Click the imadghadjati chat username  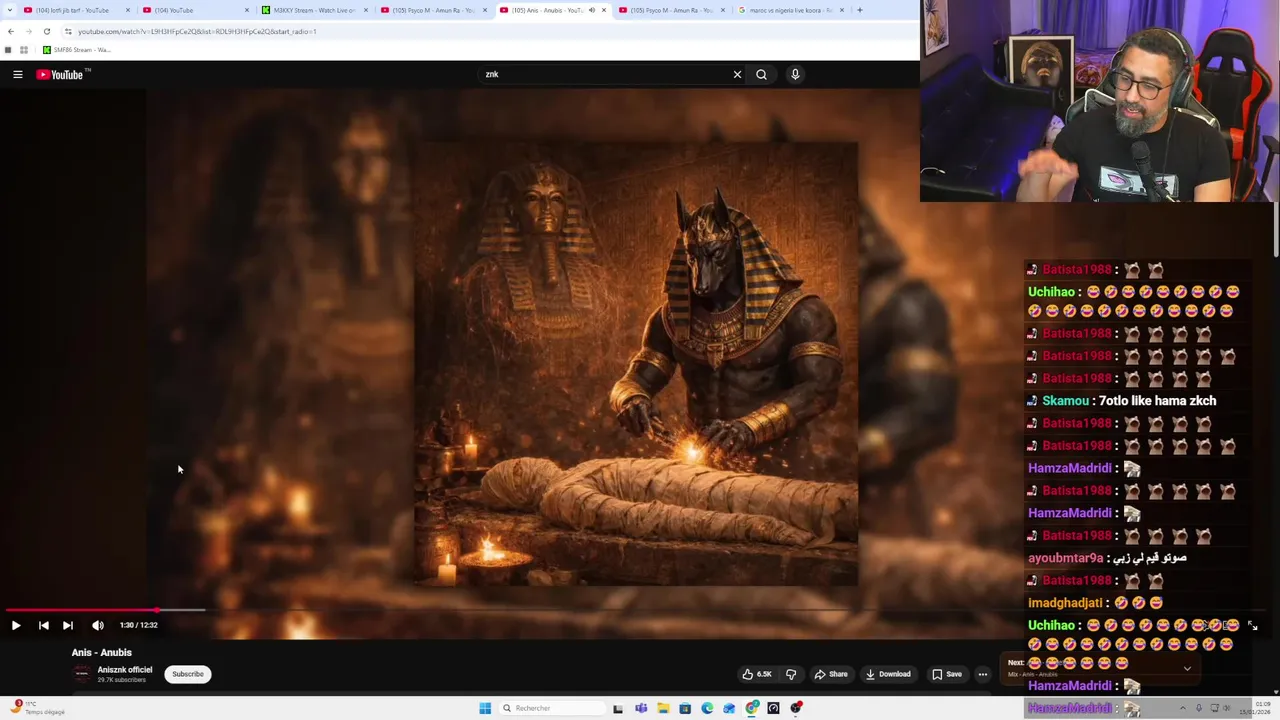pyautogui.click(x=1065, y=603)
